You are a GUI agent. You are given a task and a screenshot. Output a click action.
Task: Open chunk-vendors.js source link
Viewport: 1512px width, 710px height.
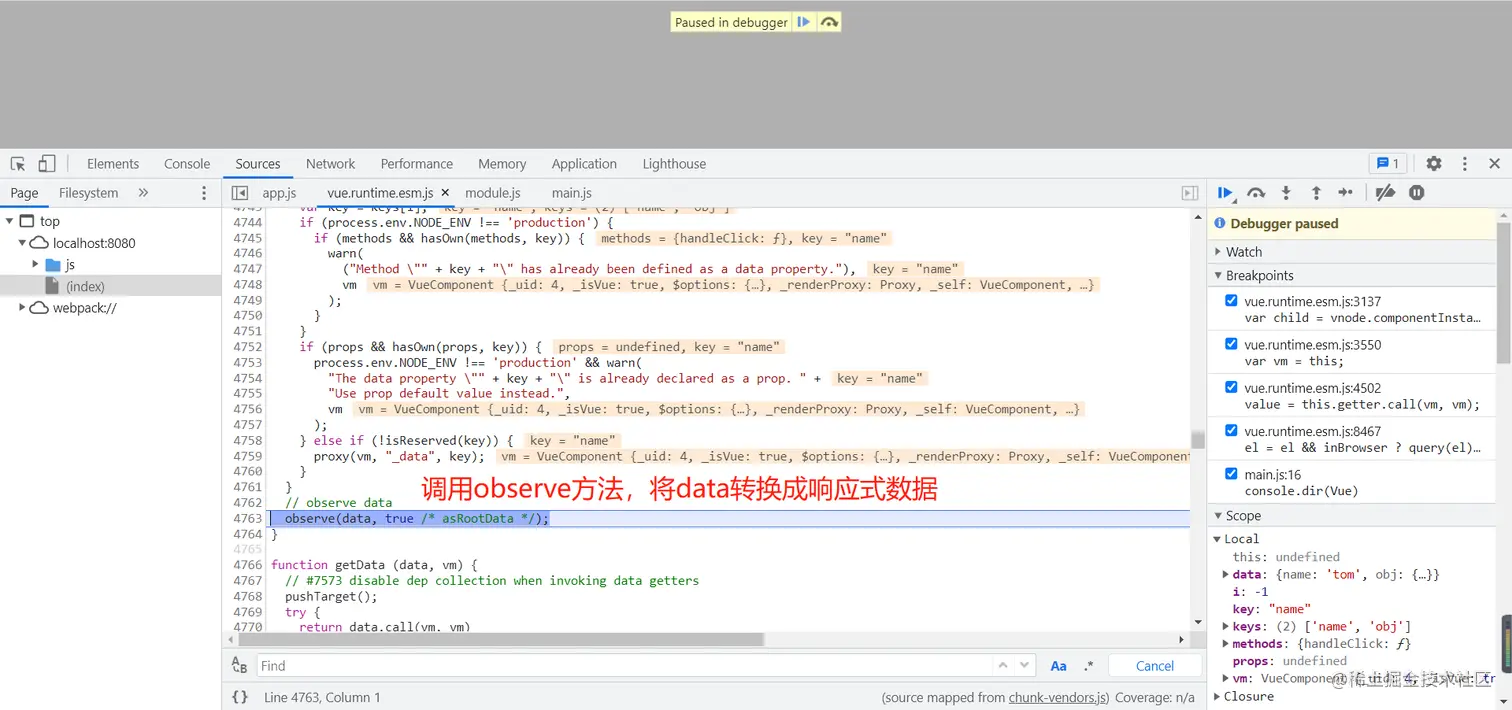click(1058, 698)
